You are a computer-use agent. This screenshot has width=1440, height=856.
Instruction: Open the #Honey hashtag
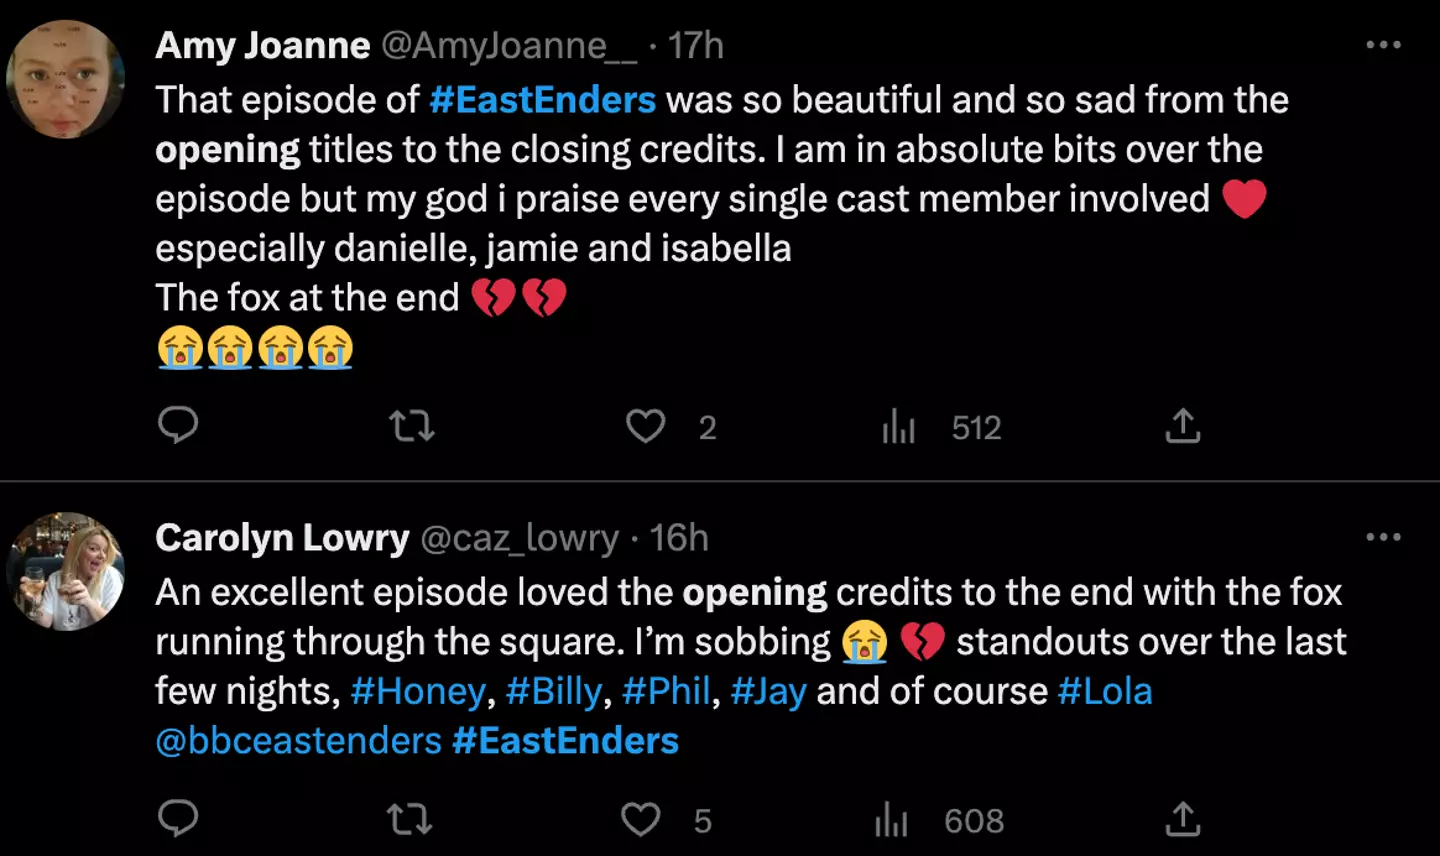(x=418, y=691)
